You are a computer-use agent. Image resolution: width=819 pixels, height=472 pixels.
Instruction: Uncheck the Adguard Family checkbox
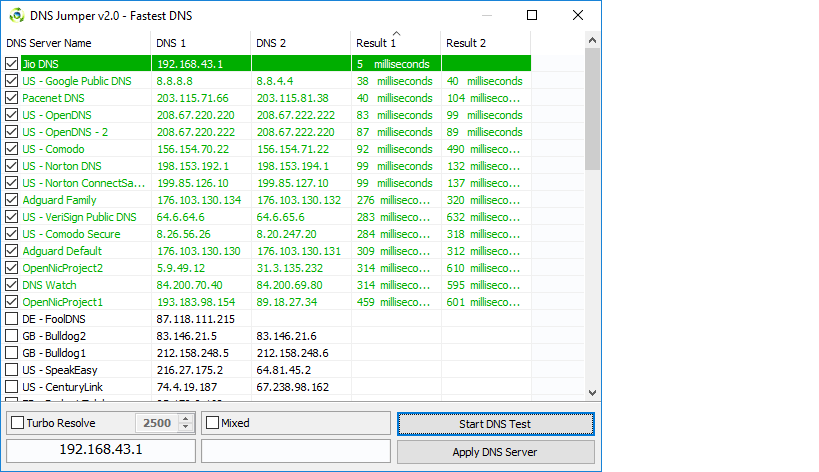pyautogui.click(x=11, y=200)
